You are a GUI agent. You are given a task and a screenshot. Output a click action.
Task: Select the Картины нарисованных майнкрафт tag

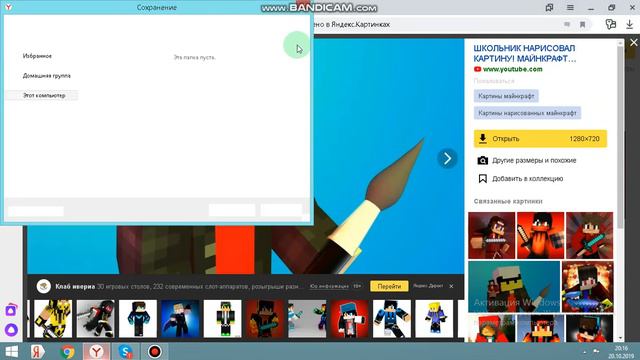tap(527, 113)
